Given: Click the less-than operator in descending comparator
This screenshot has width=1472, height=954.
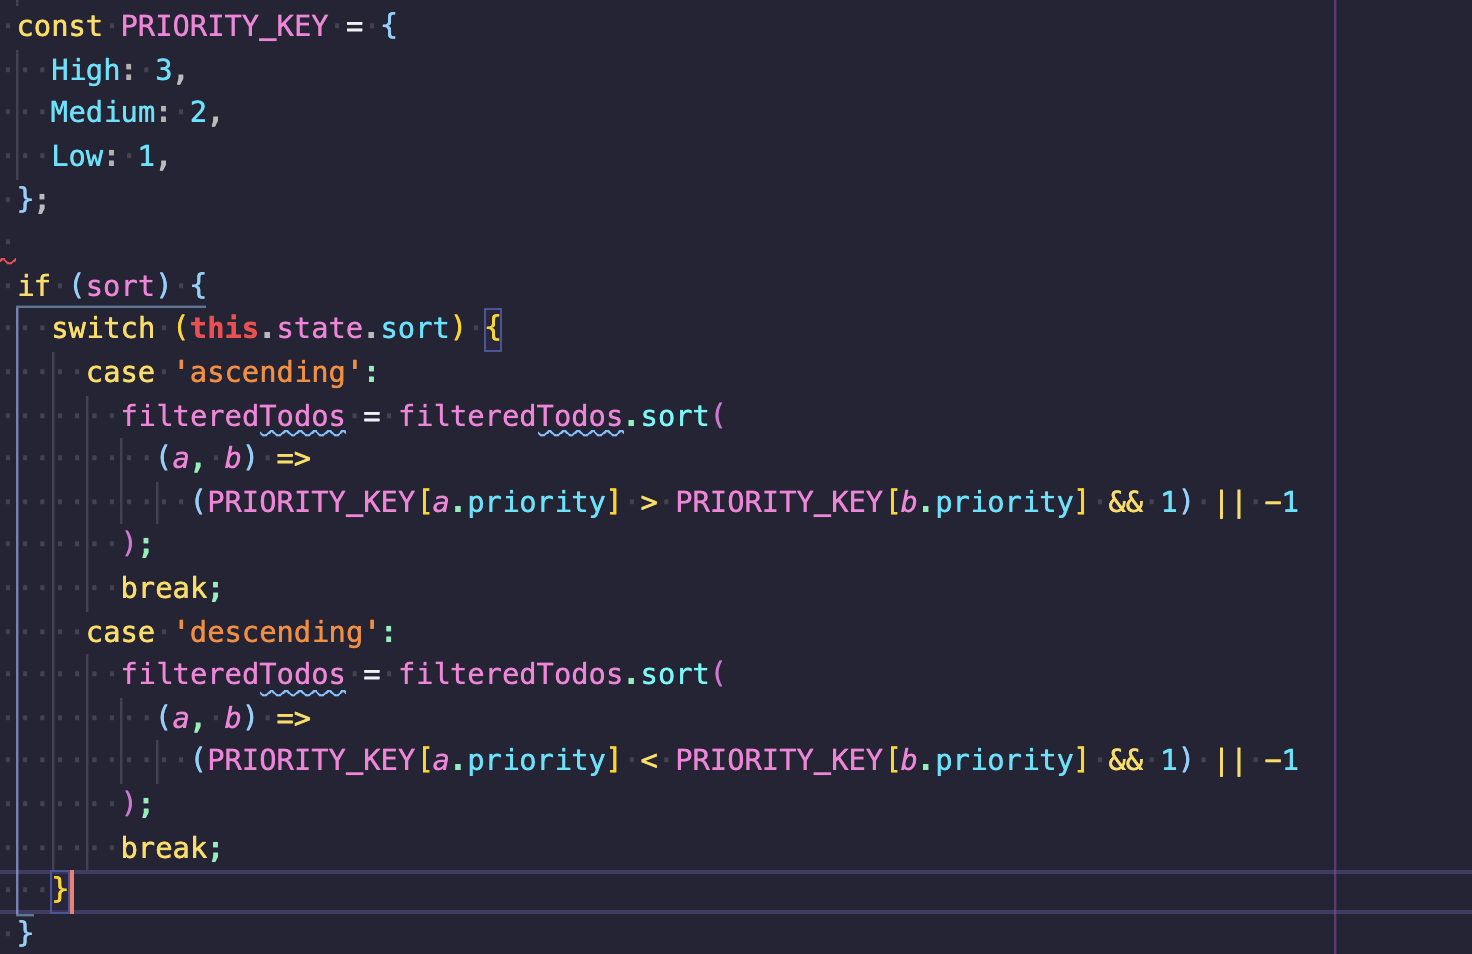Looking at the screenshot, I should point(648,760).
